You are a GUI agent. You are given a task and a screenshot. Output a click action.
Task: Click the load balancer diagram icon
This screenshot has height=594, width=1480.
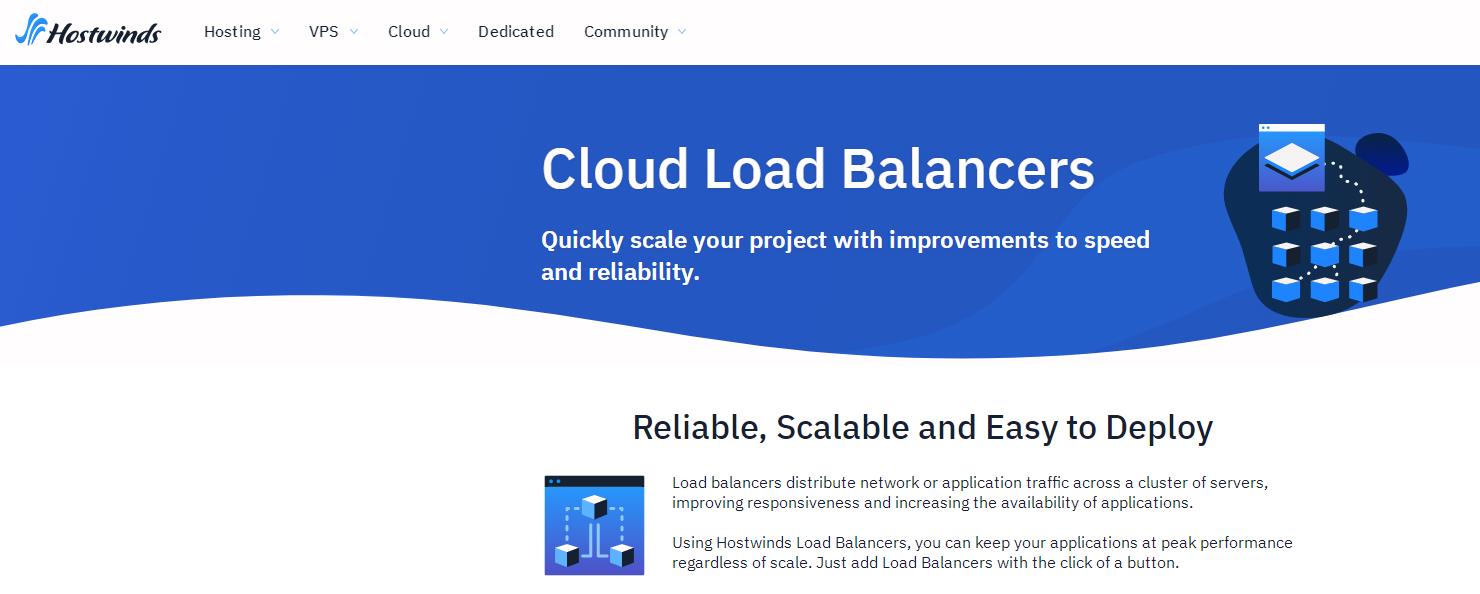594,525
